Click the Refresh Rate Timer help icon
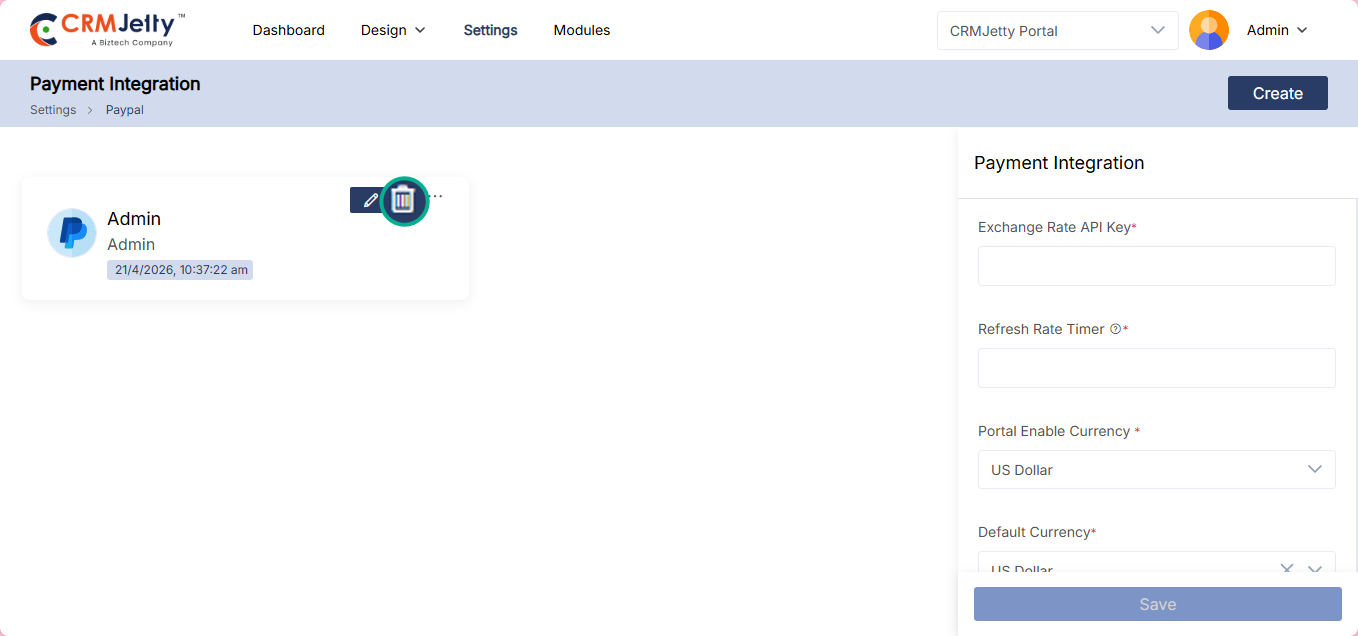 click(1115, 329)
